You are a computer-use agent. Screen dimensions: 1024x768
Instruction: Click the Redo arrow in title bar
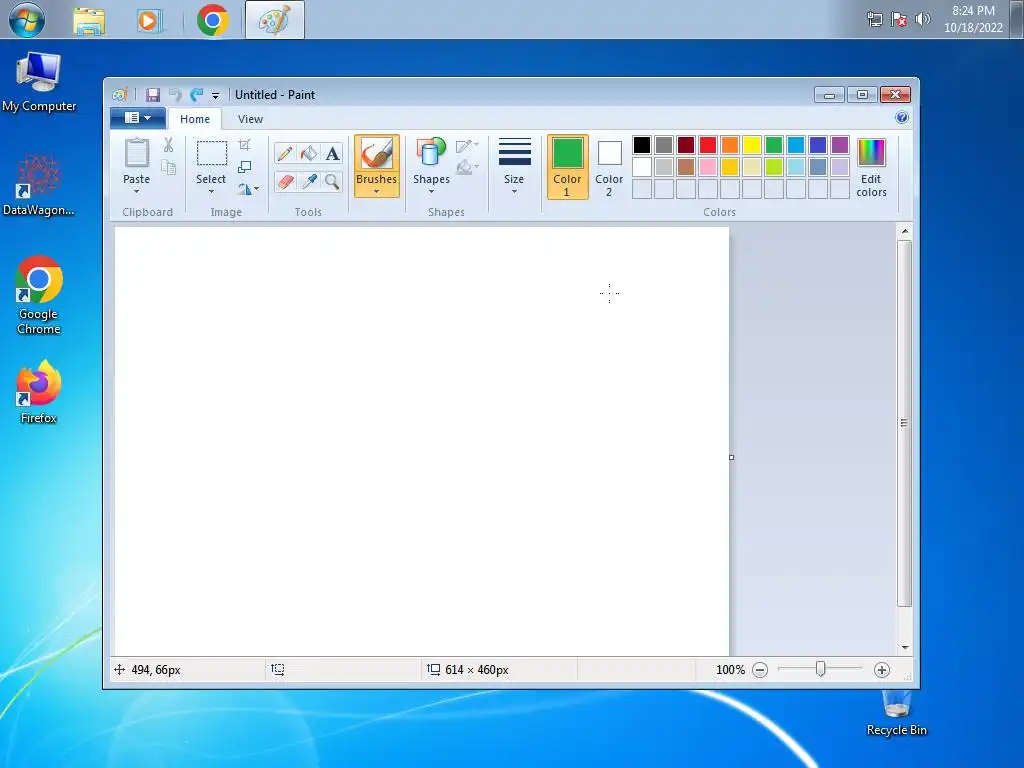tap(197, 95)
